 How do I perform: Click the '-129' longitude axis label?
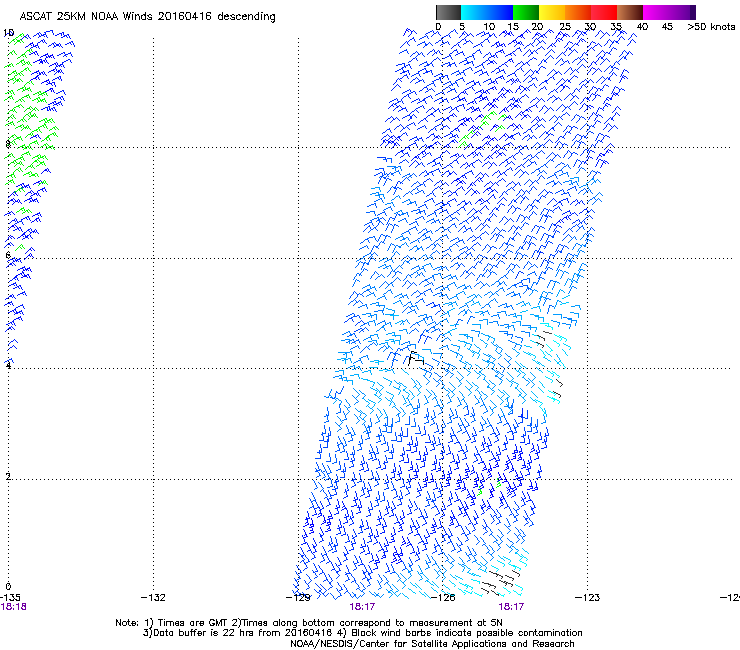[298, 598]
